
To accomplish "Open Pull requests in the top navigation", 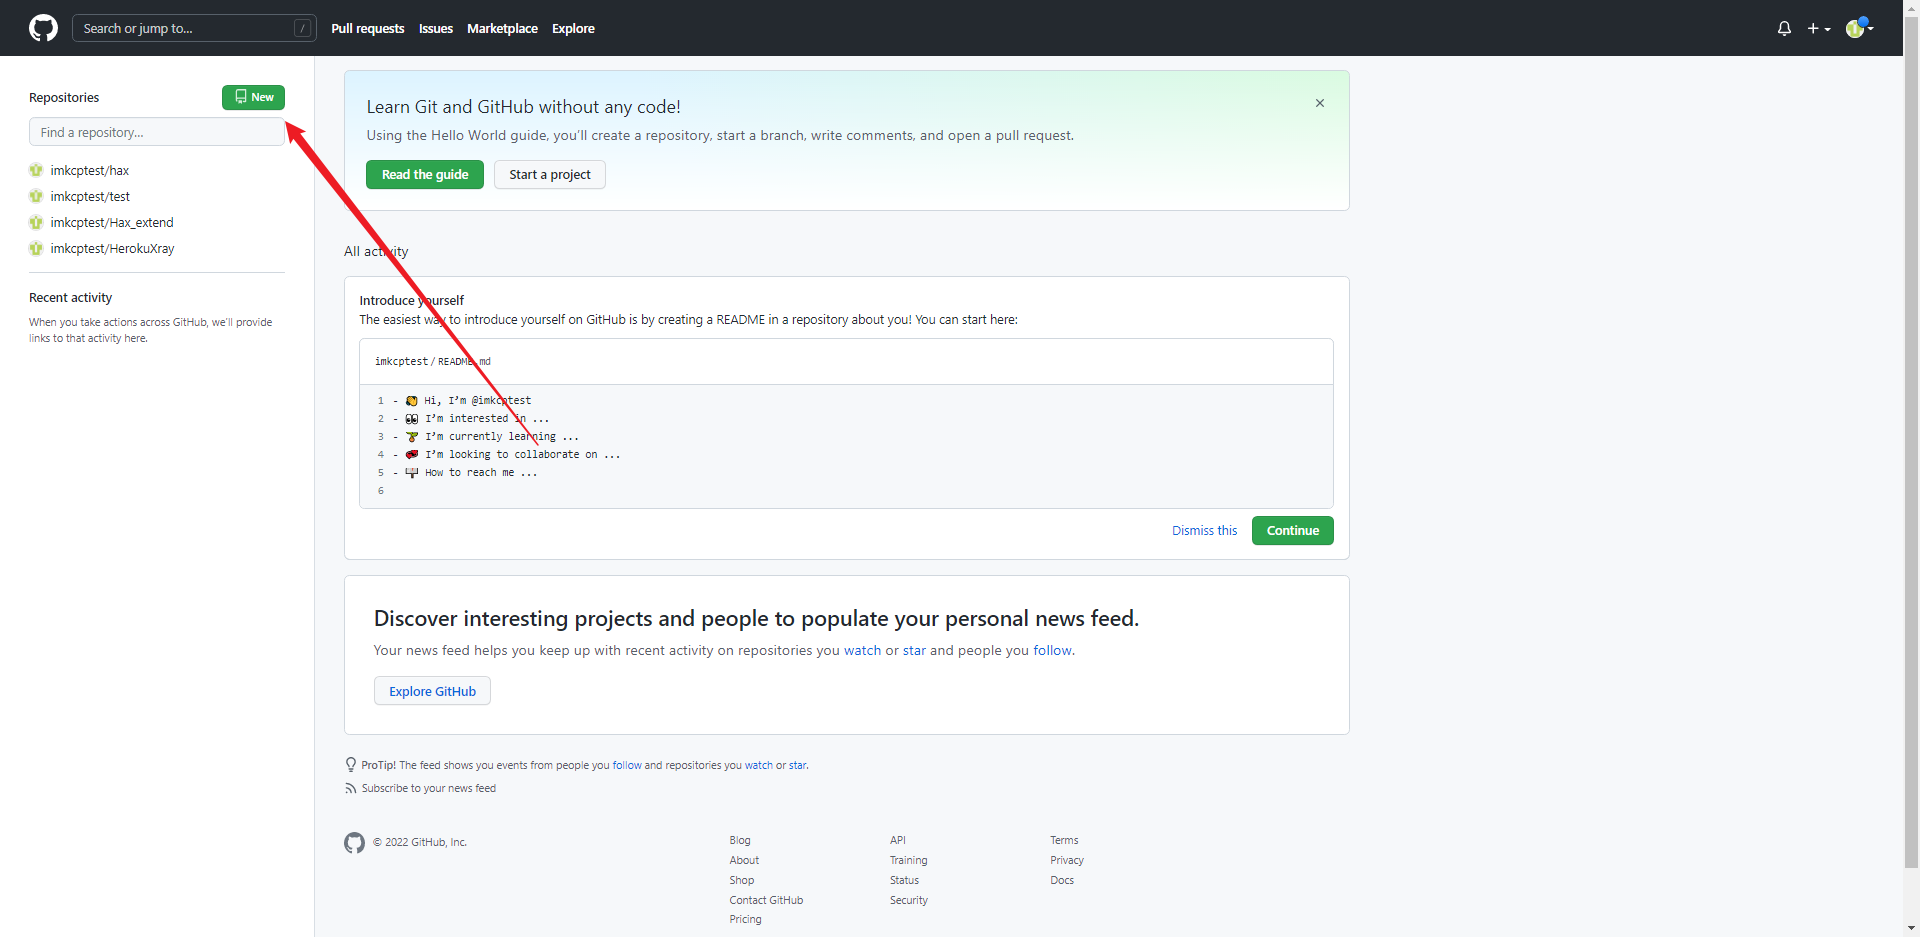I will [x=367, y=29].
